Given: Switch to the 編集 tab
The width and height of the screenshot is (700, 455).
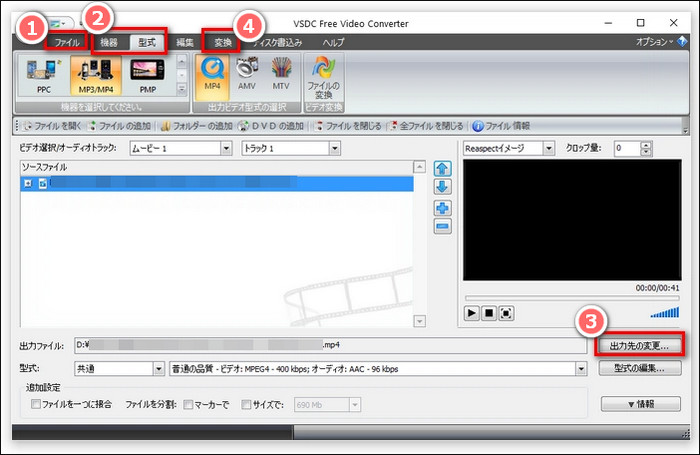Looking at the screenshot, I should click(184, 42).
